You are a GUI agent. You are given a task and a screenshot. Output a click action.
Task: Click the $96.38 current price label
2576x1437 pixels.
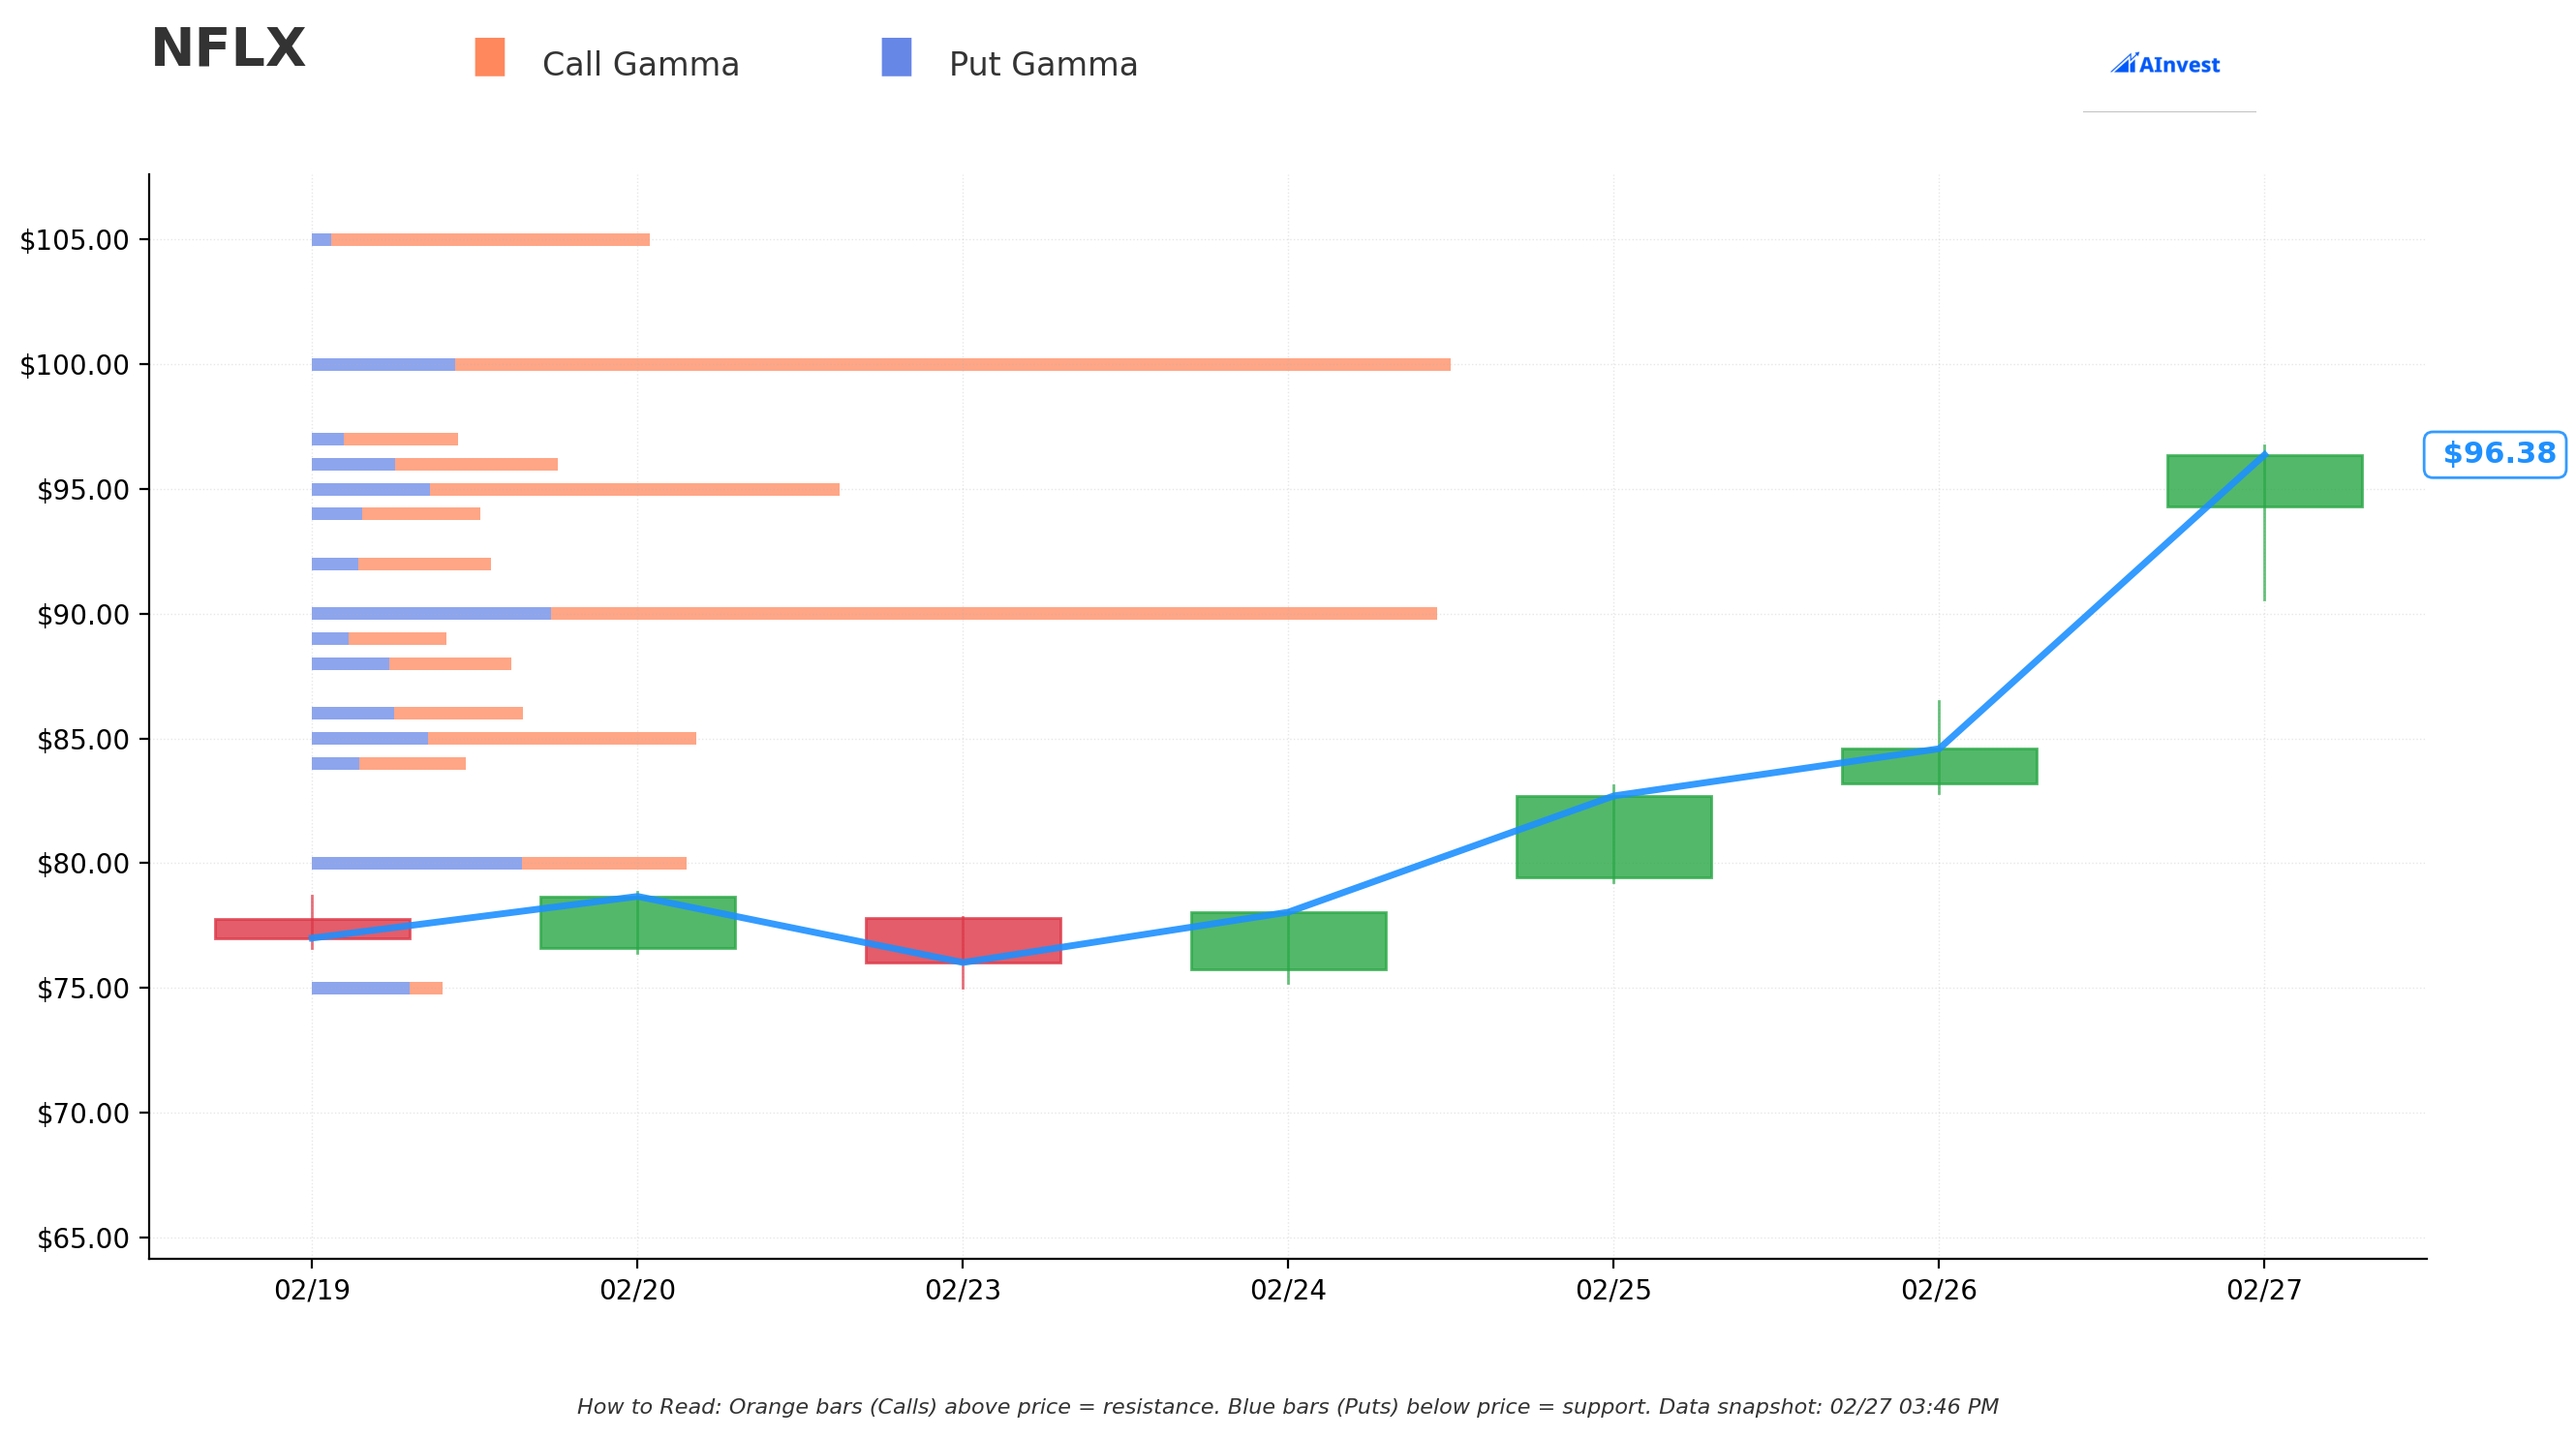2495,454
